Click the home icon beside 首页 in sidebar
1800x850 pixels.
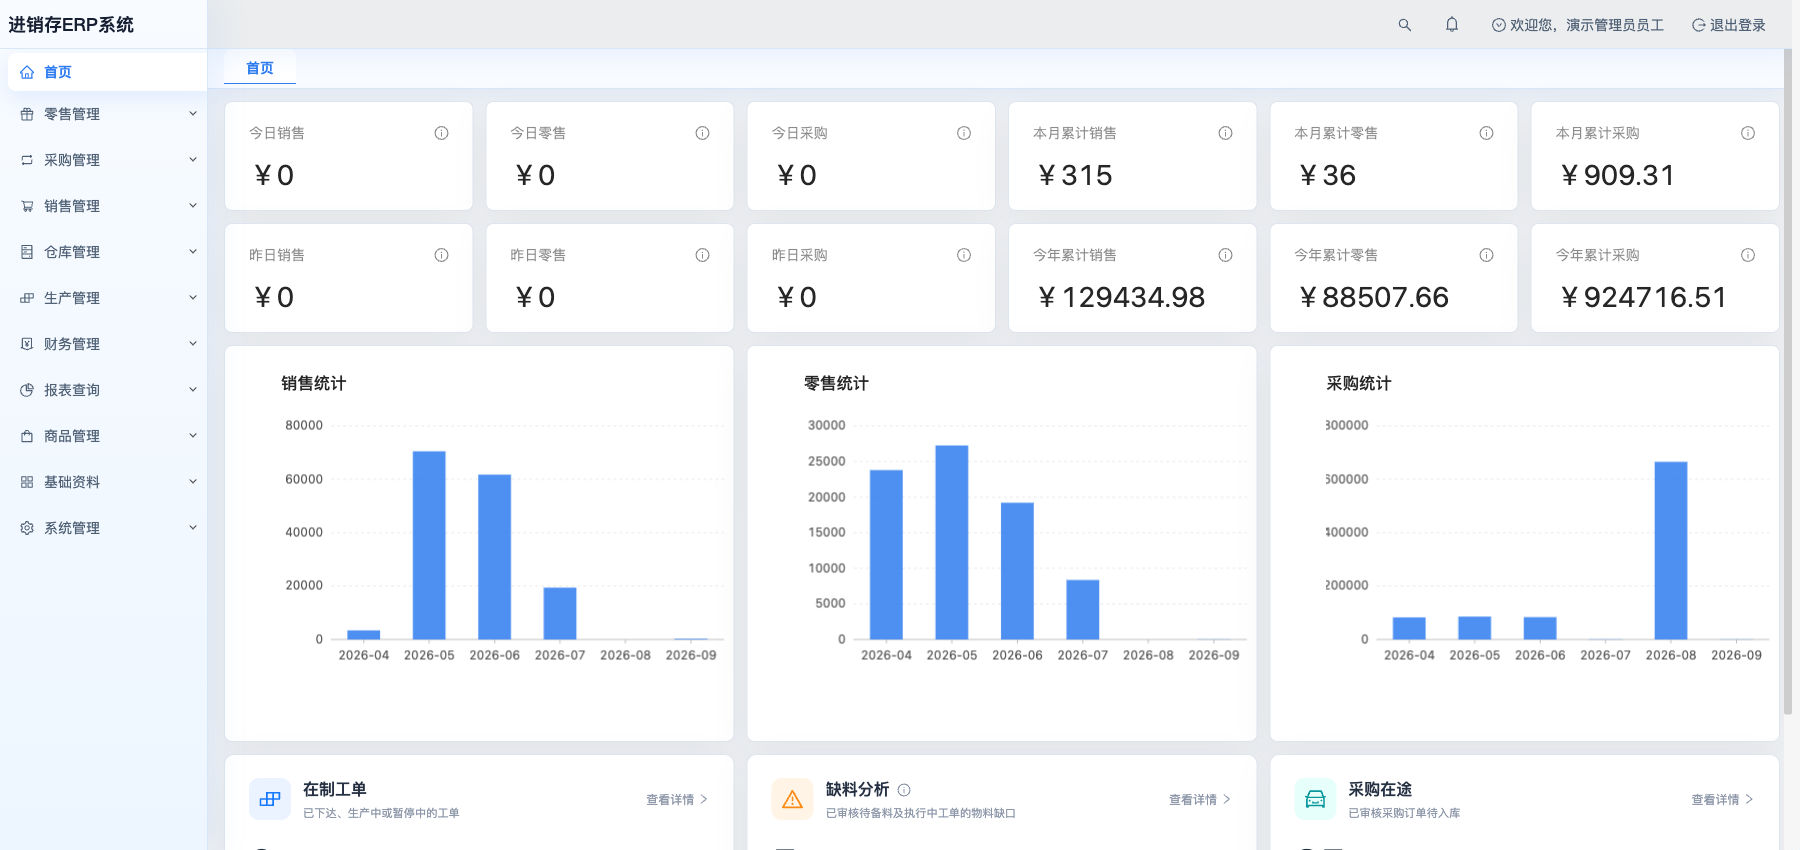coord(27,72)
